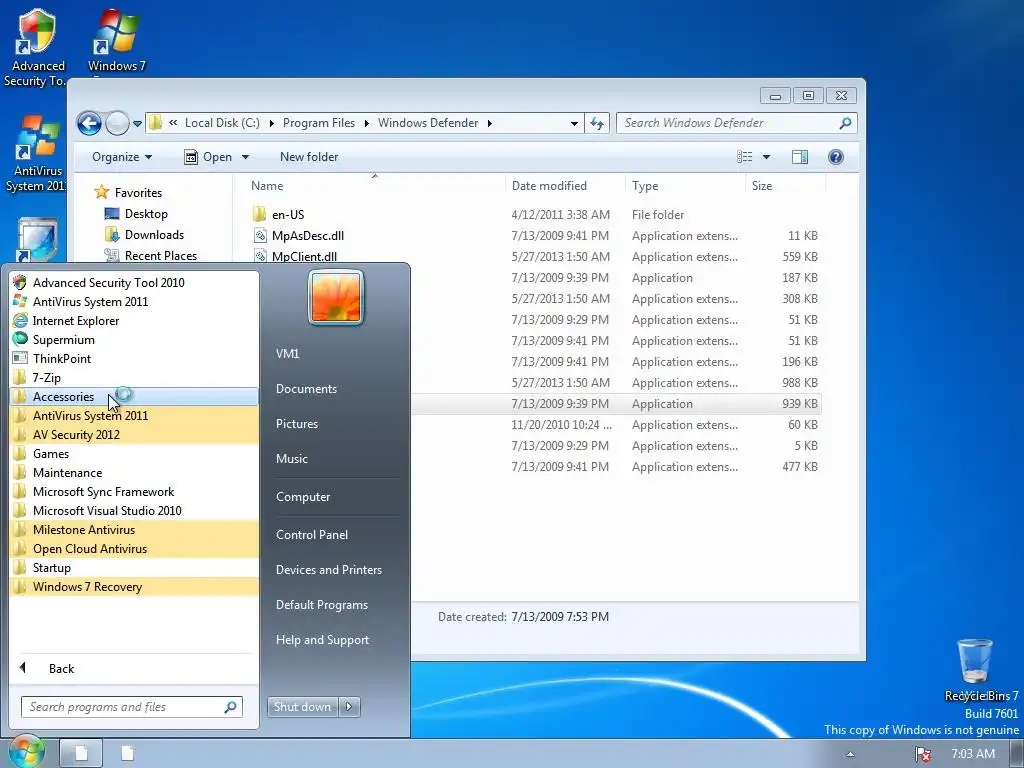Click the Explorer forward navigation button
Viewport: 1024px width, 768px height.
pyautogui.click(x=118, y=123)
